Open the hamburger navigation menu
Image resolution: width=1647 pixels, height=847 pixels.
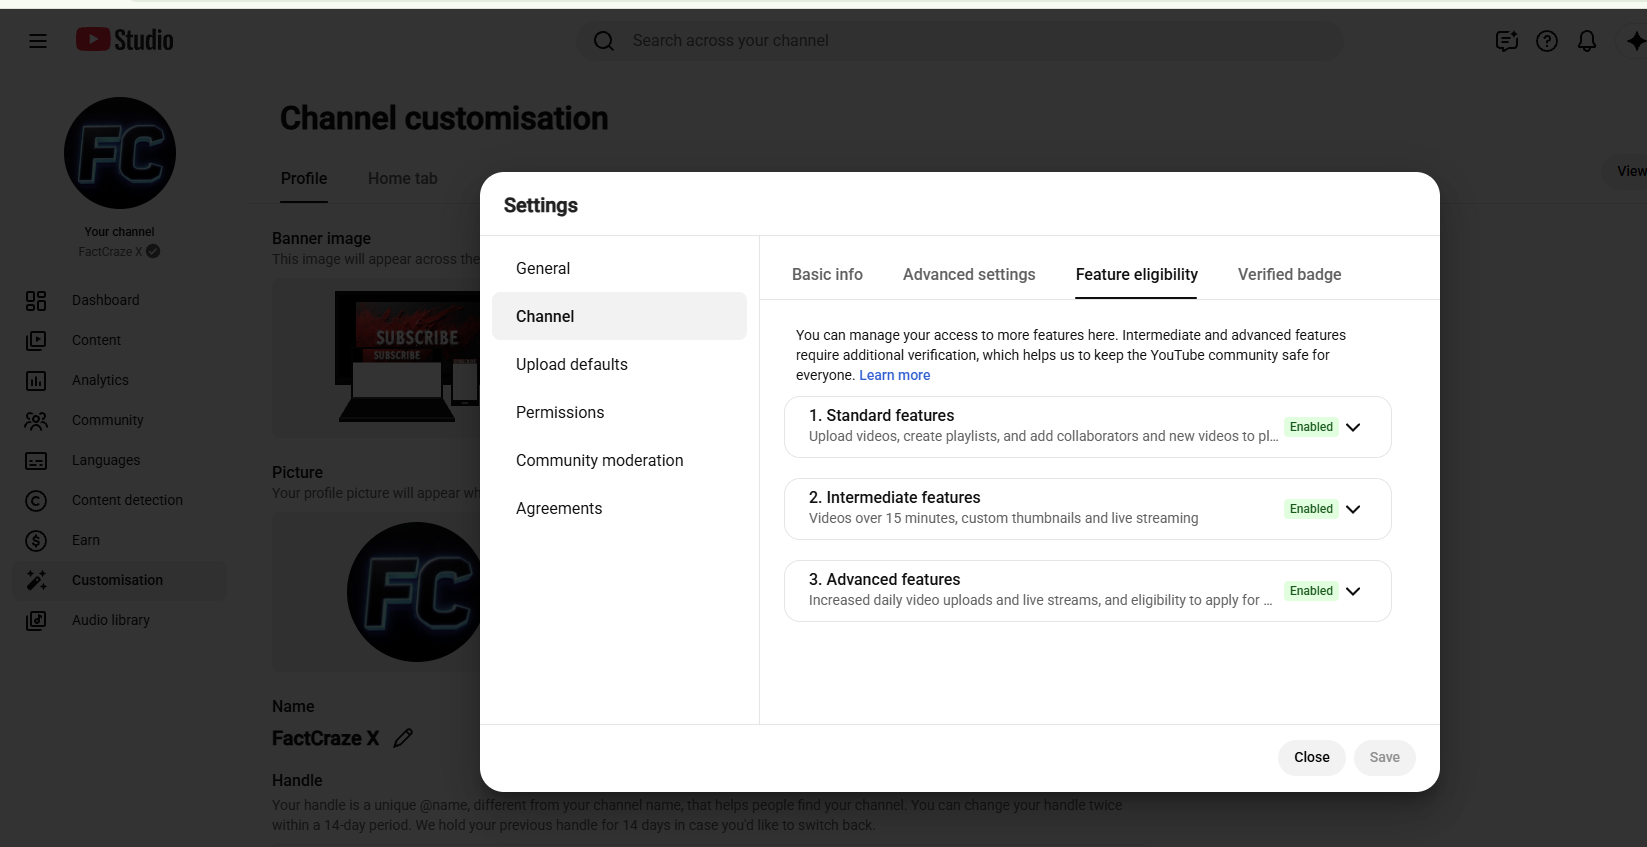click(x=38, y=41)
